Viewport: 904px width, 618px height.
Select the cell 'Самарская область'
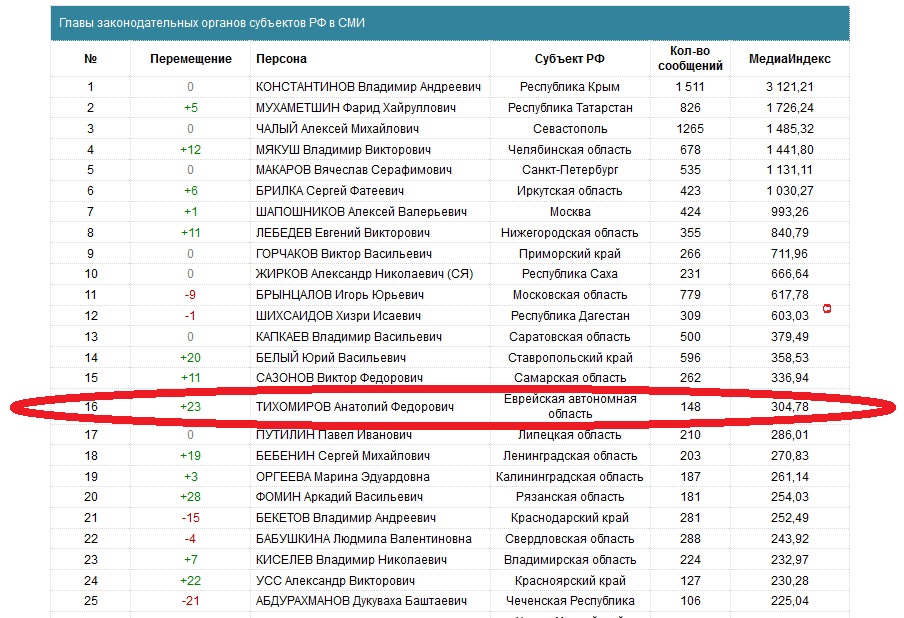pos(570,378)
